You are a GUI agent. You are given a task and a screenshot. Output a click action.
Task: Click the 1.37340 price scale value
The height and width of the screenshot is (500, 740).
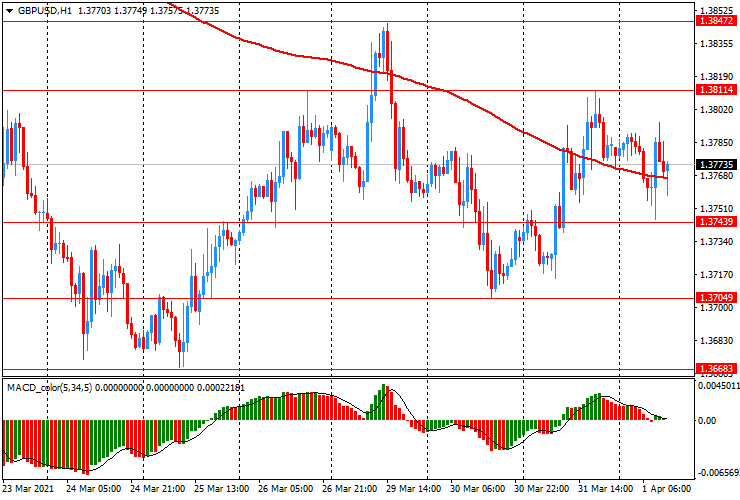pyautogui.click(x=717, y=242)
